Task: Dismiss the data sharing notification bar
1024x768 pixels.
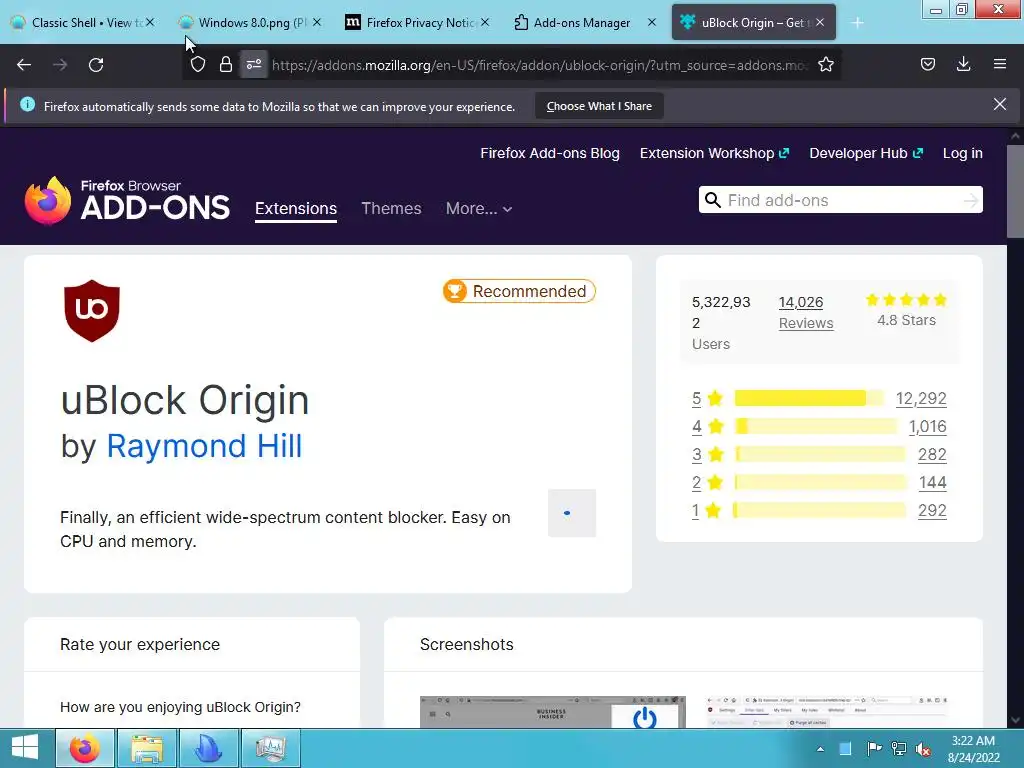Action: click(999, 104)
